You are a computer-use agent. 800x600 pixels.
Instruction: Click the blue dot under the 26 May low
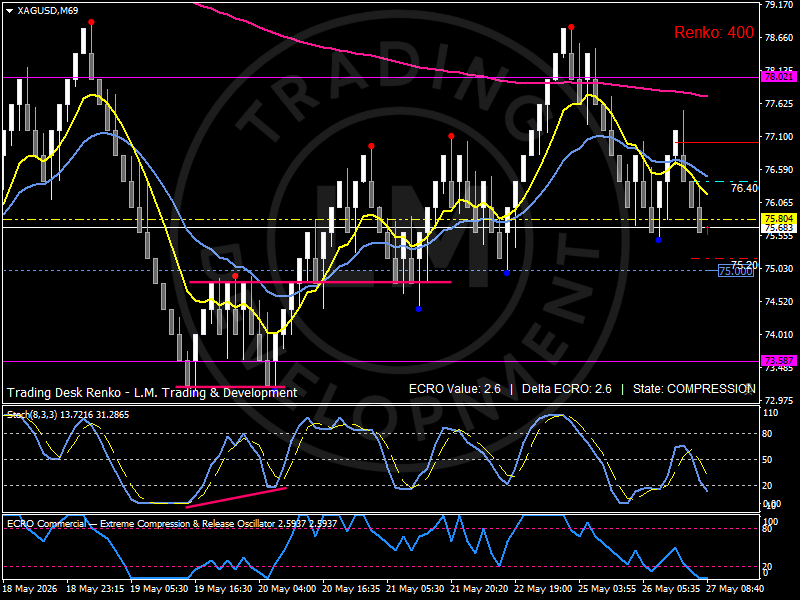(659, 240)
